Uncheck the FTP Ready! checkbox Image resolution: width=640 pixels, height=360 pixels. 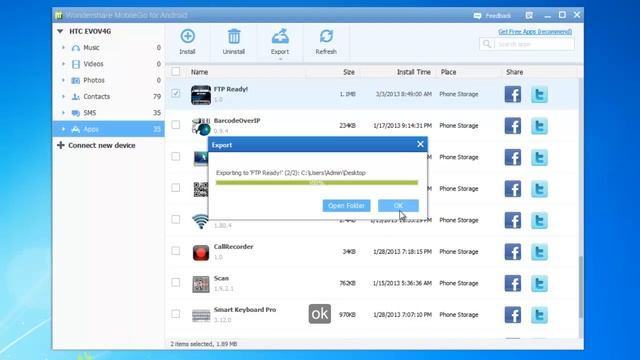pos(176,93)
